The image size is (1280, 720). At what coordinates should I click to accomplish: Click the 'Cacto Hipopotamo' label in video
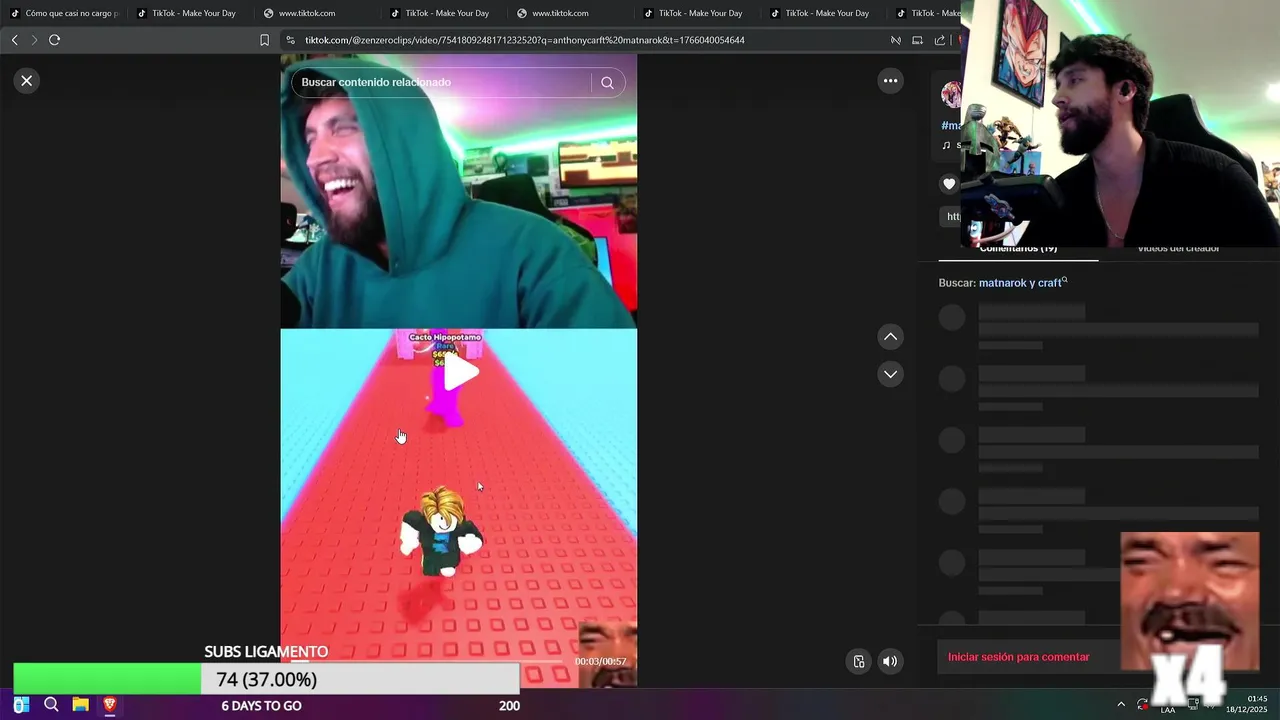tap(445, 337)
